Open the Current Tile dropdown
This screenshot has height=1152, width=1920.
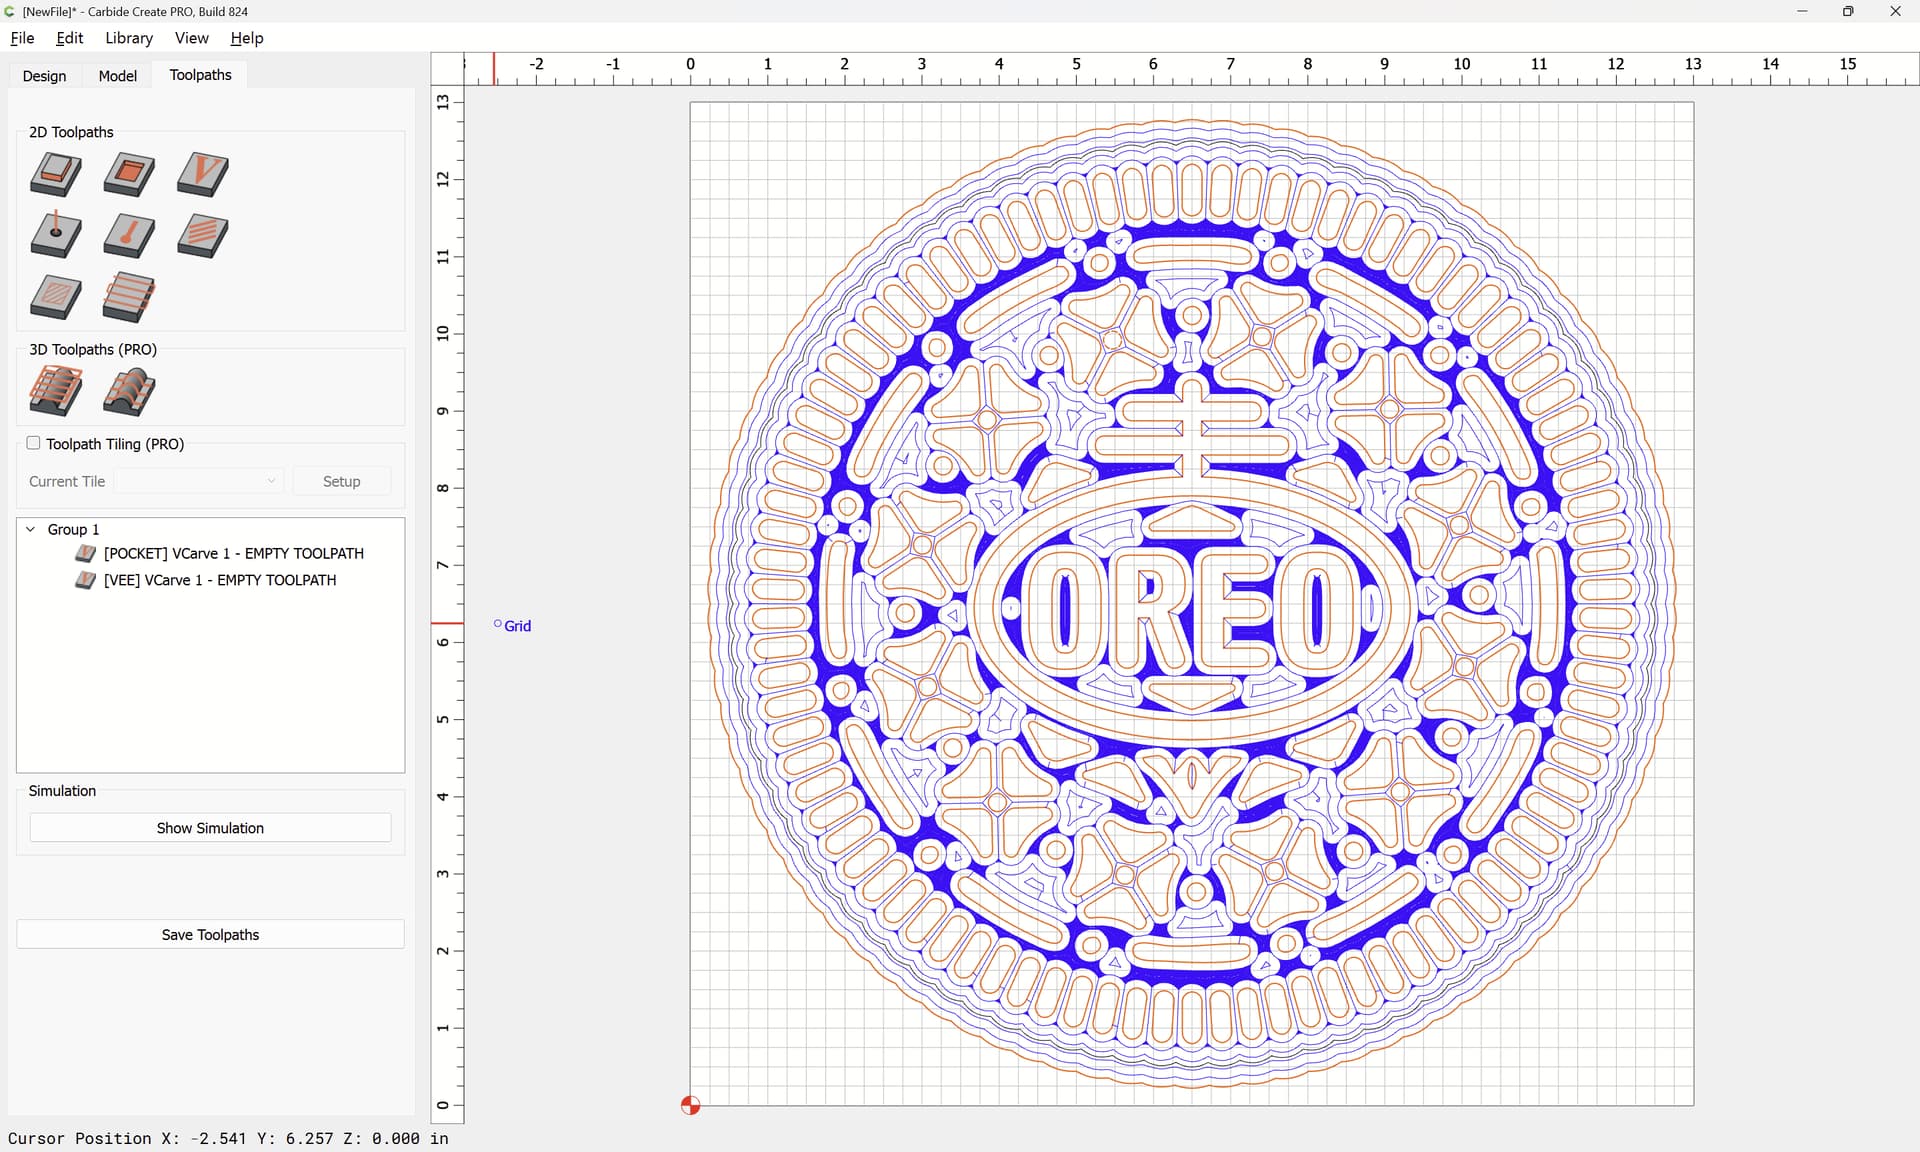point(199,481)
